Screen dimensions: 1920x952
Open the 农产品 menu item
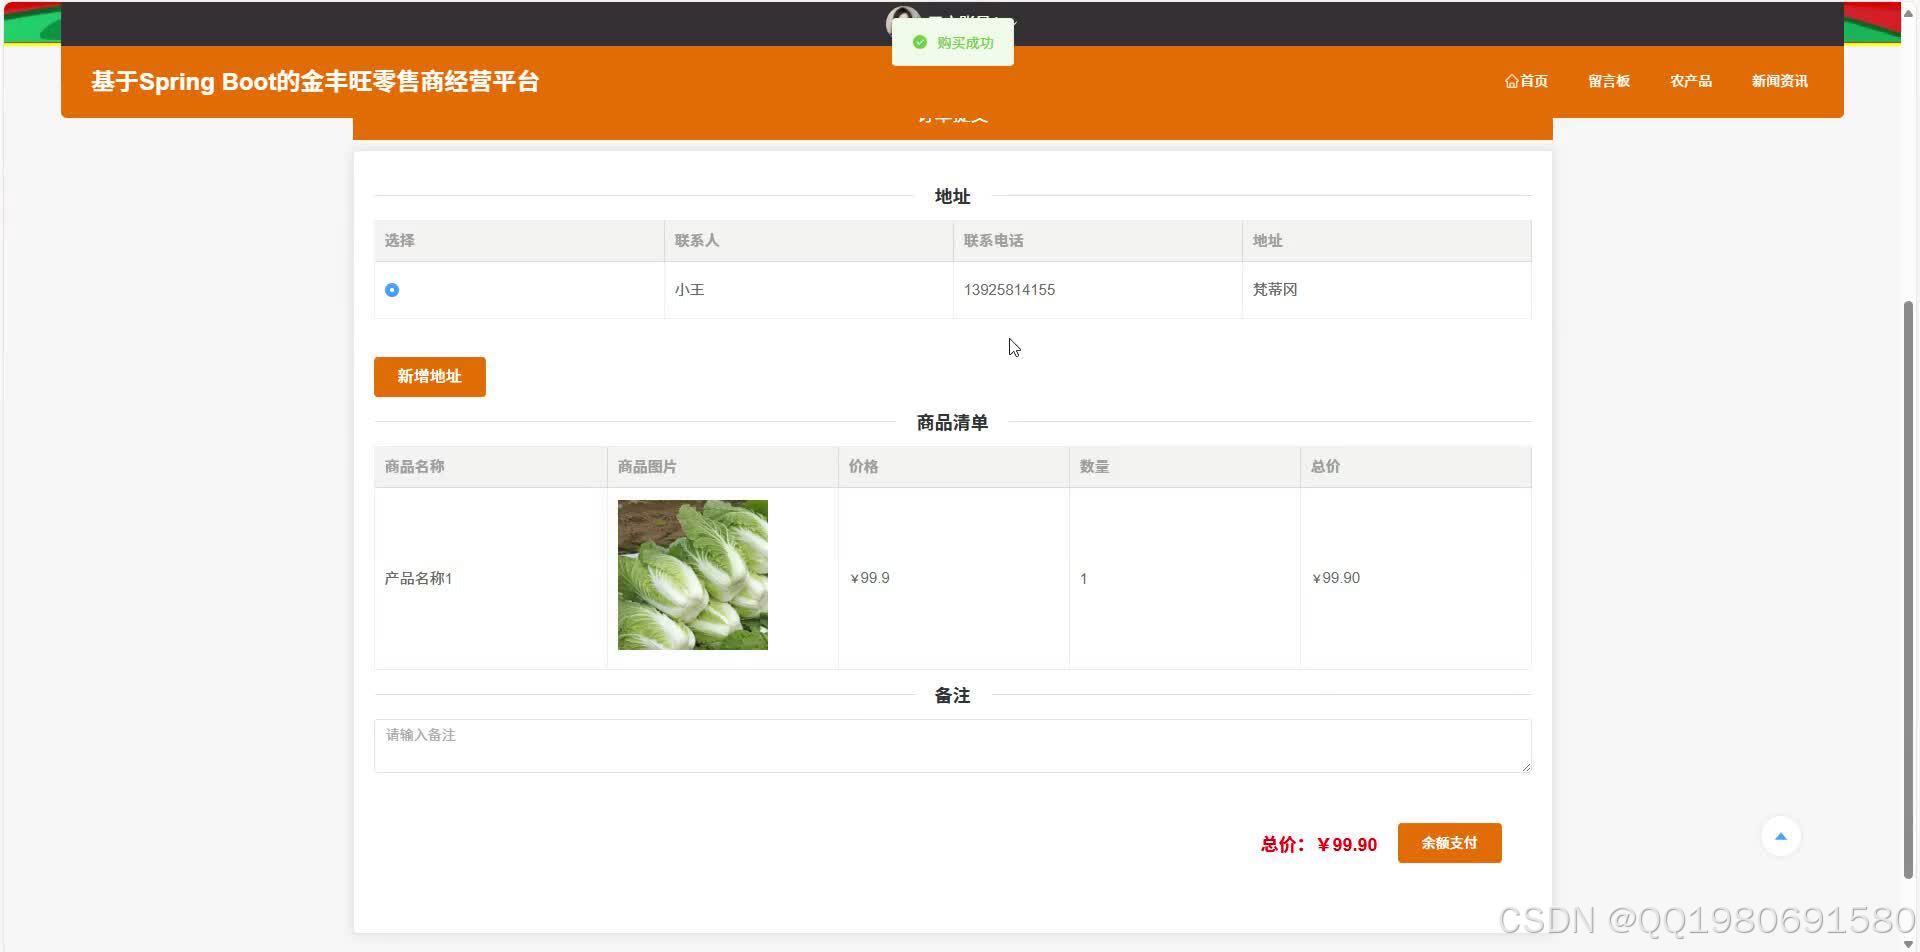(1690, 81)
